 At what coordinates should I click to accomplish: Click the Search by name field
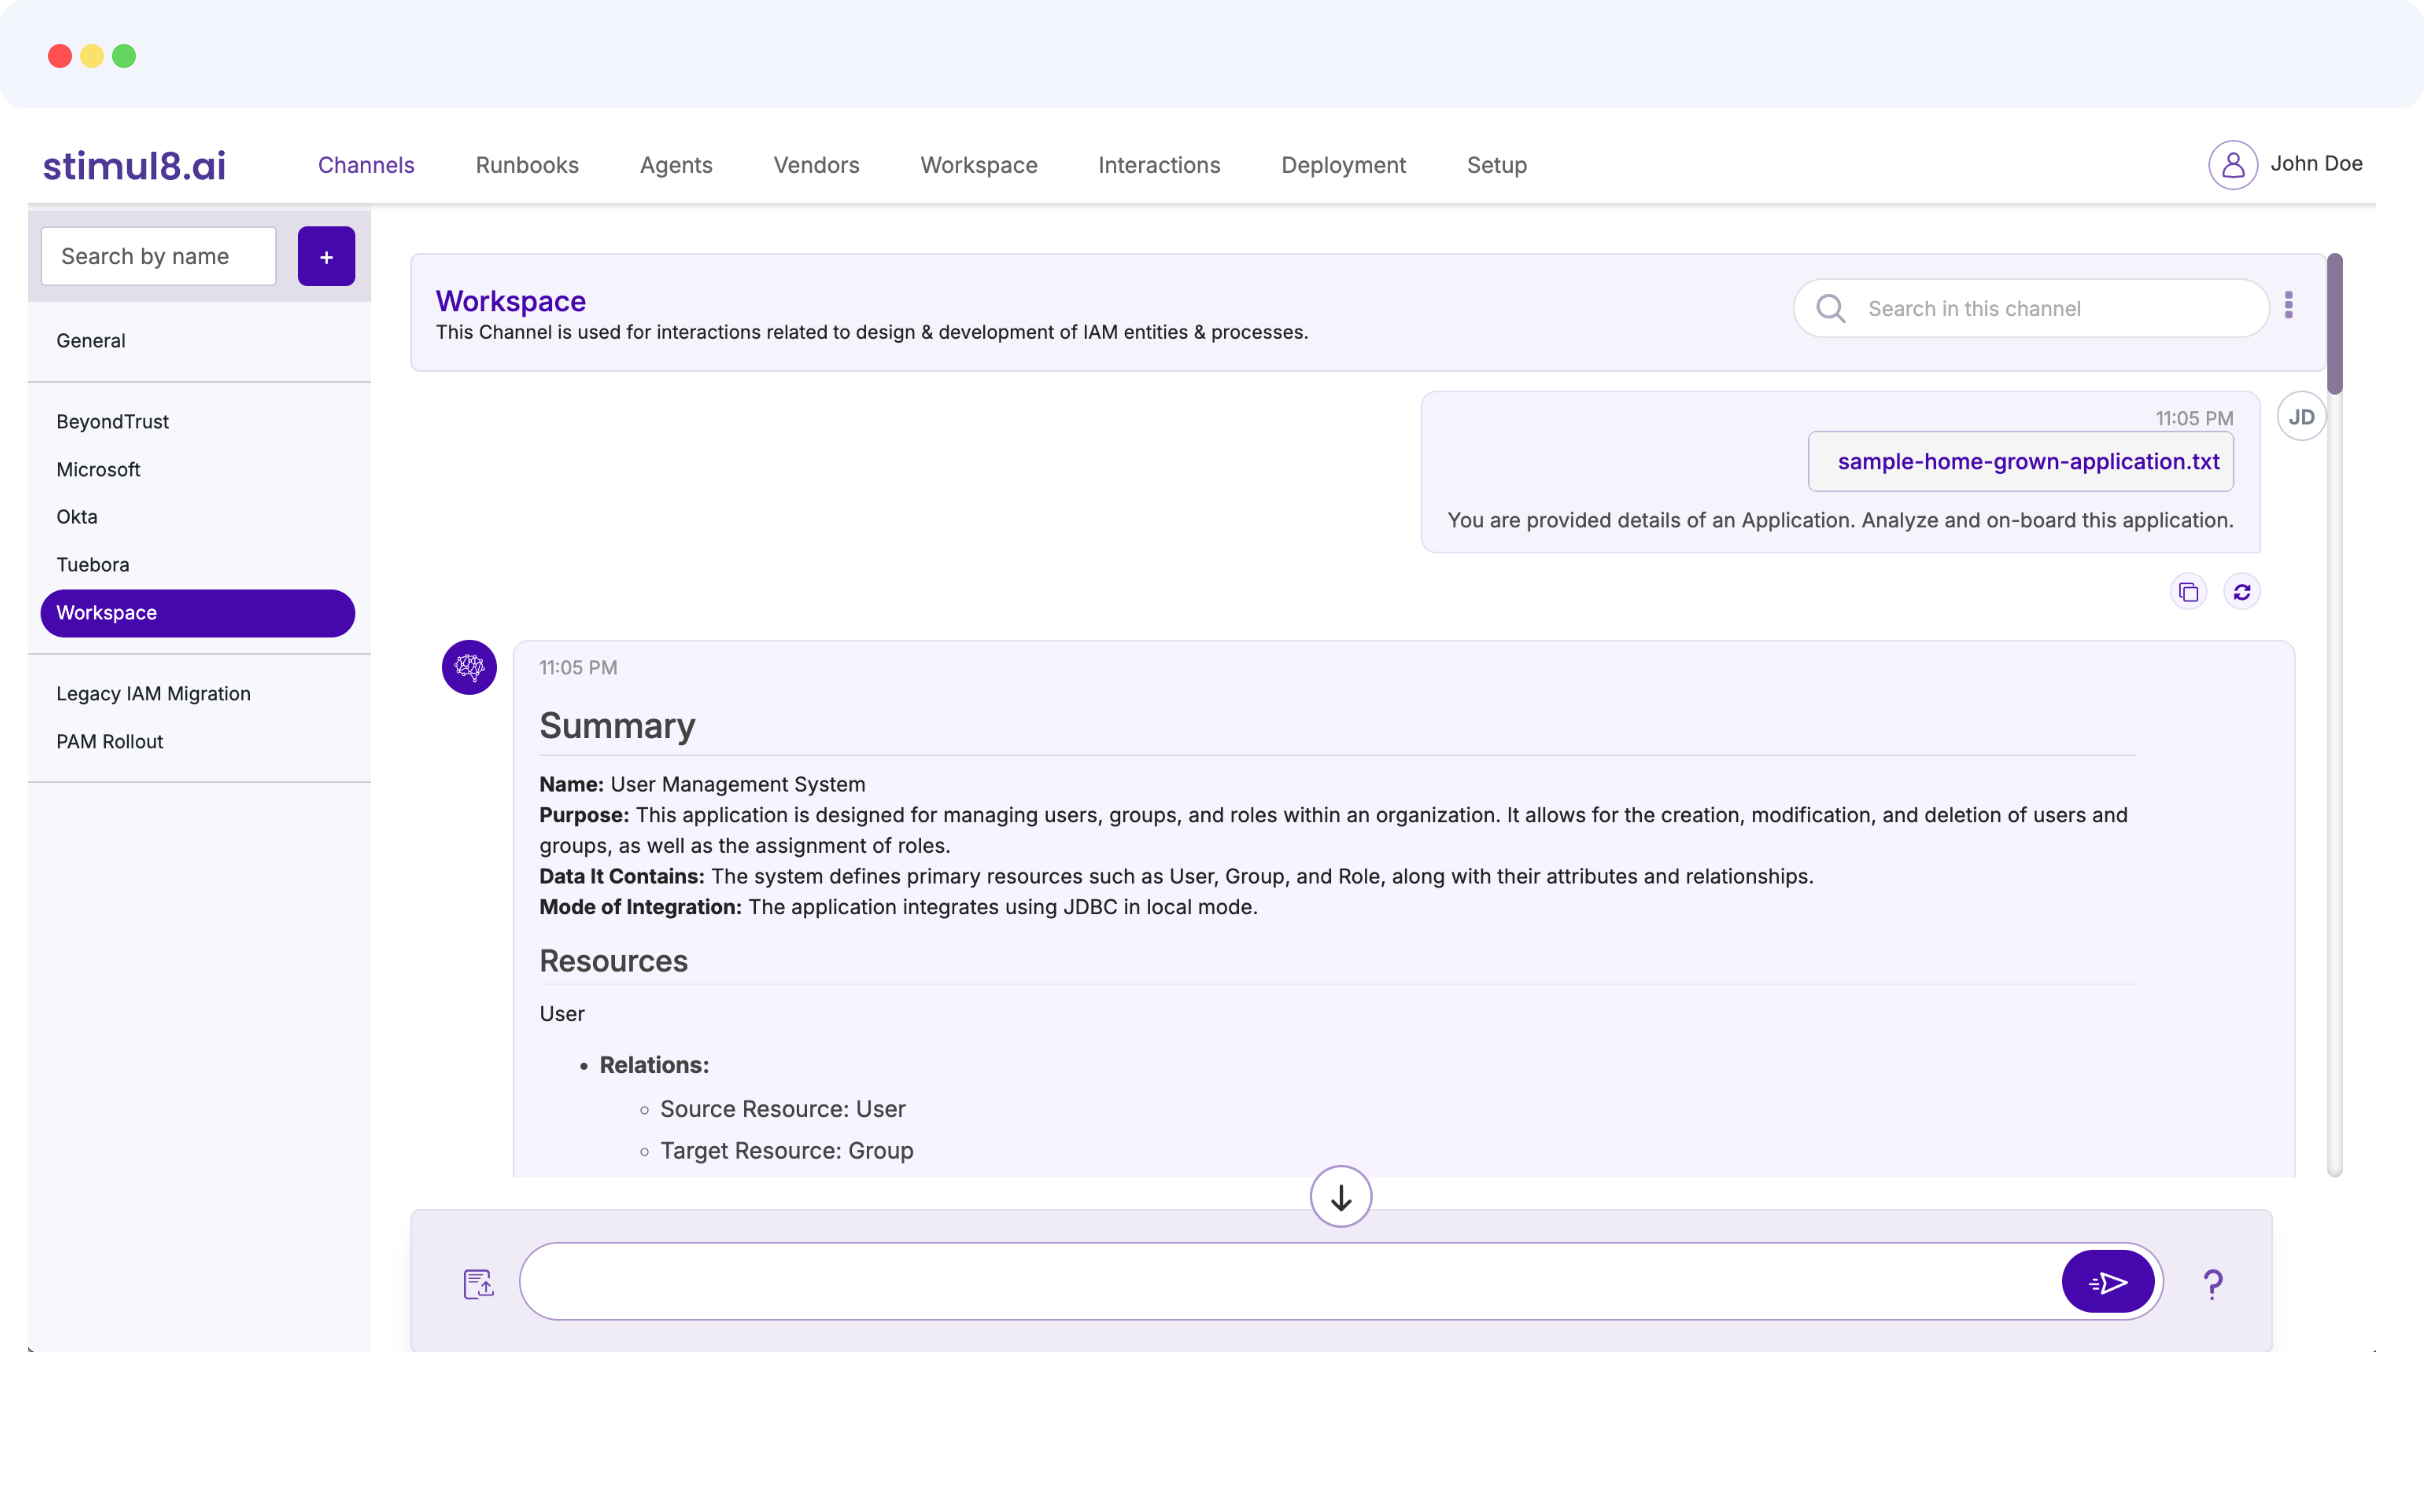pyautogui.click(x=158, y=257)
